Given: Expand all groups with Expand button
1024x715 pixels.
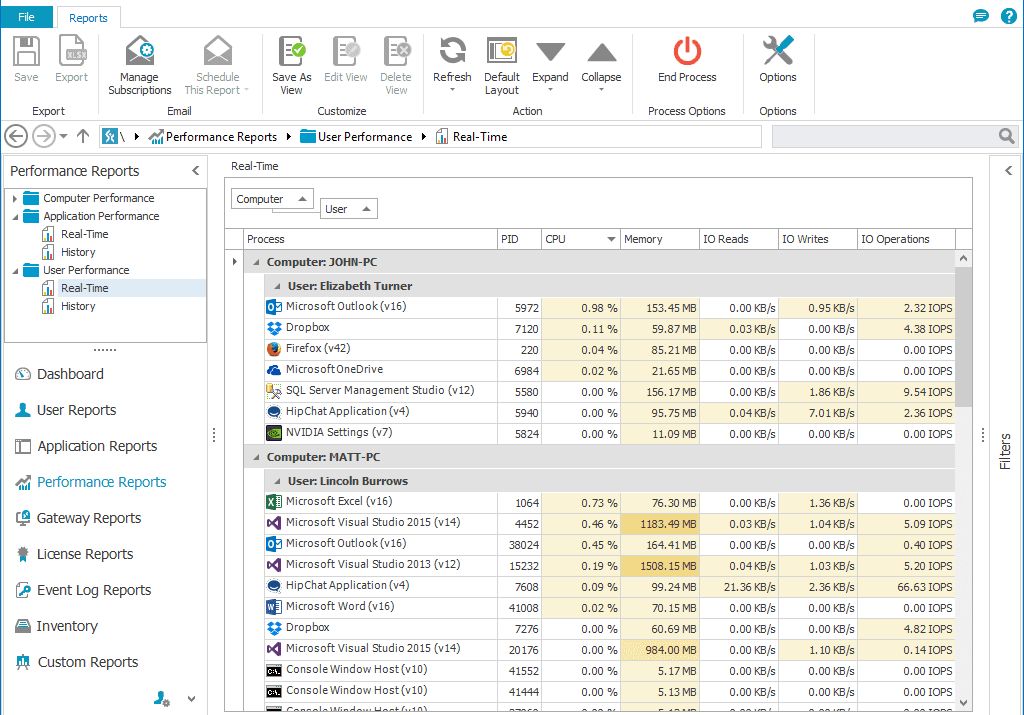Looking at the screenshot, I should [550, 64].
